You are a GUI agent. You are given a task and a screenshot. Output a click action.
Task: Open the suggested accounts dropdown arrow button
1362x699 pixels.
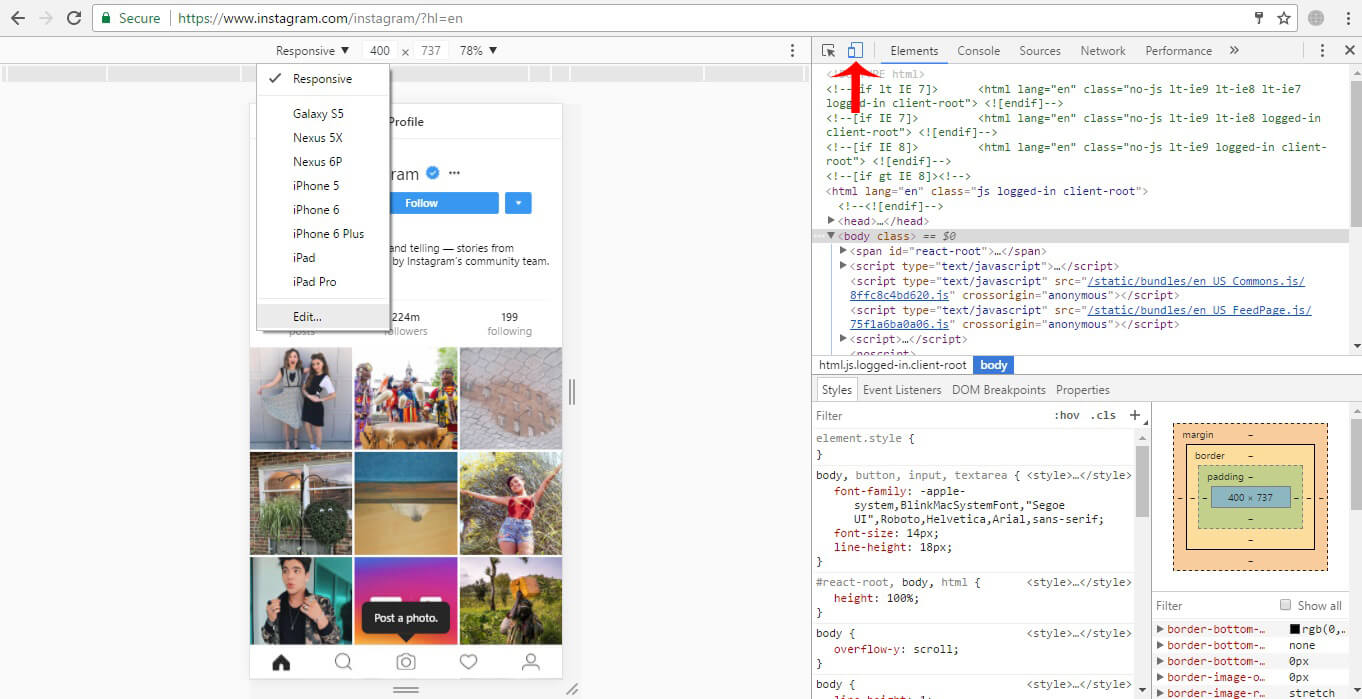tap(518, 203)
